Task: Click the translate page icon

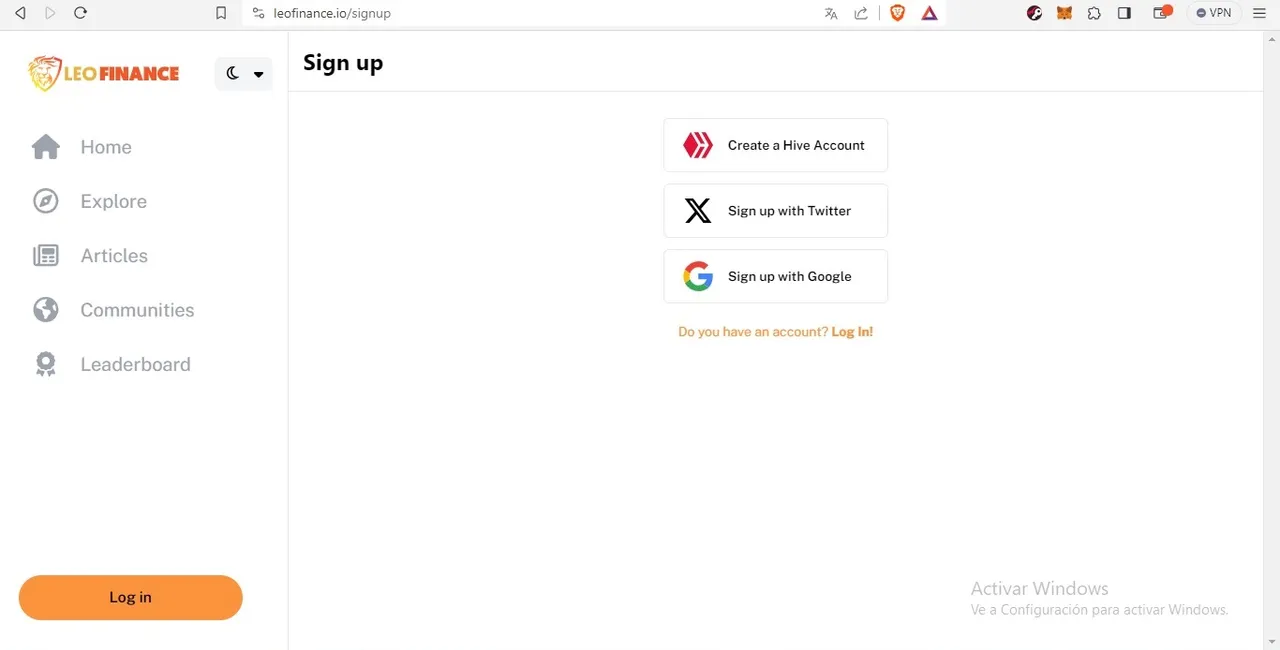Action: [831, 13]
